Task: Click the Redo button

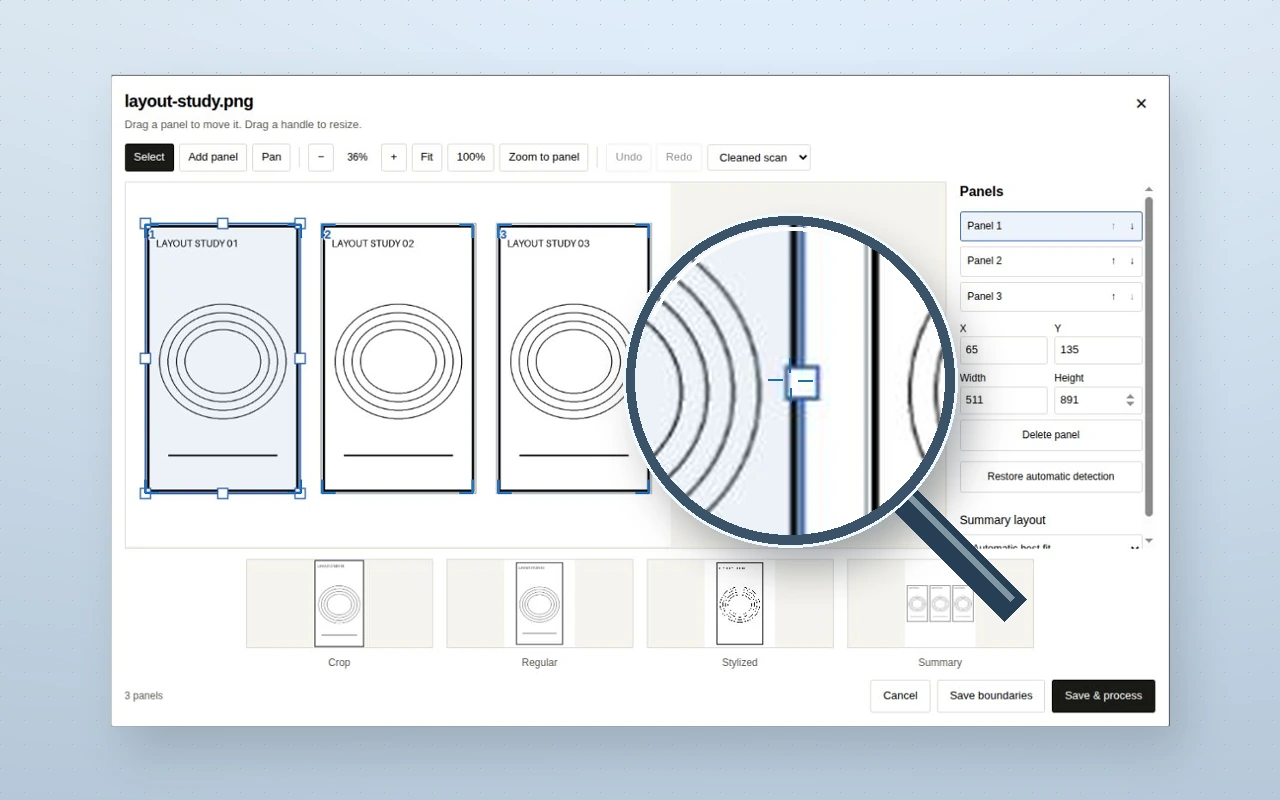Action: click(x=679, y=157)
